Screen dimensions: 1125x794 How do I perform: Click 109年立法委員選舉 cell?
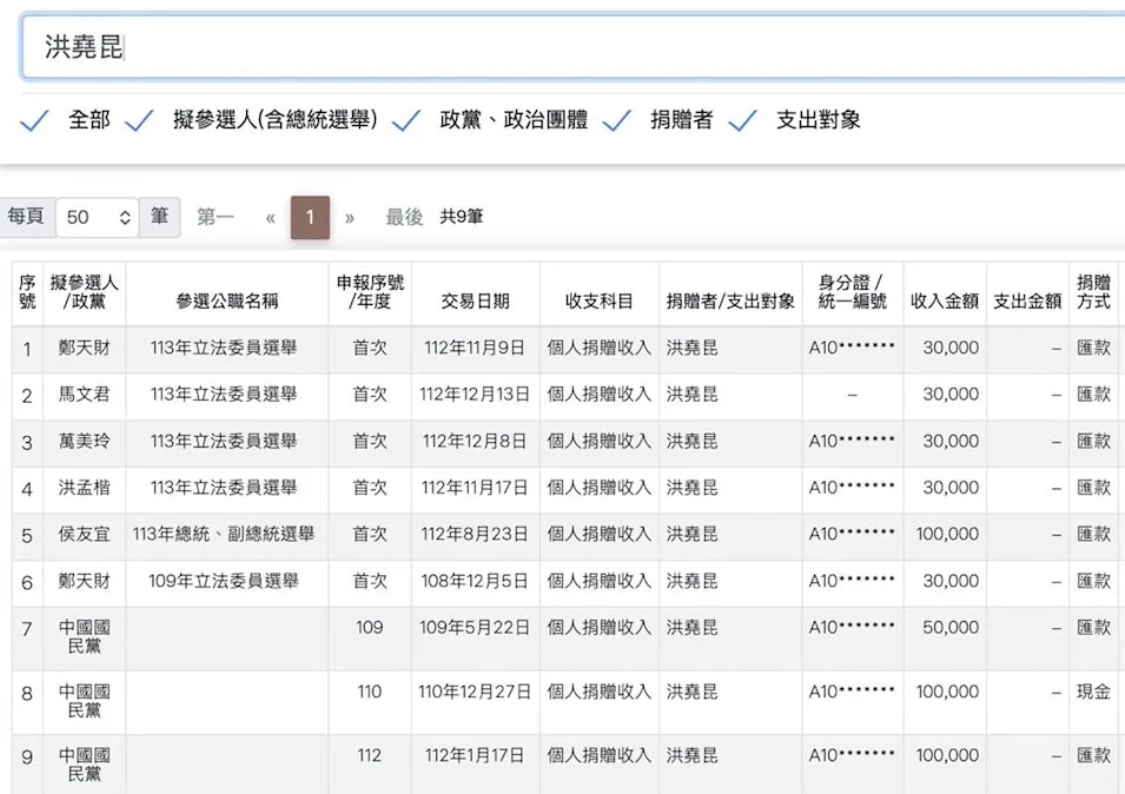pyautogui.click(x=223, y=581)
